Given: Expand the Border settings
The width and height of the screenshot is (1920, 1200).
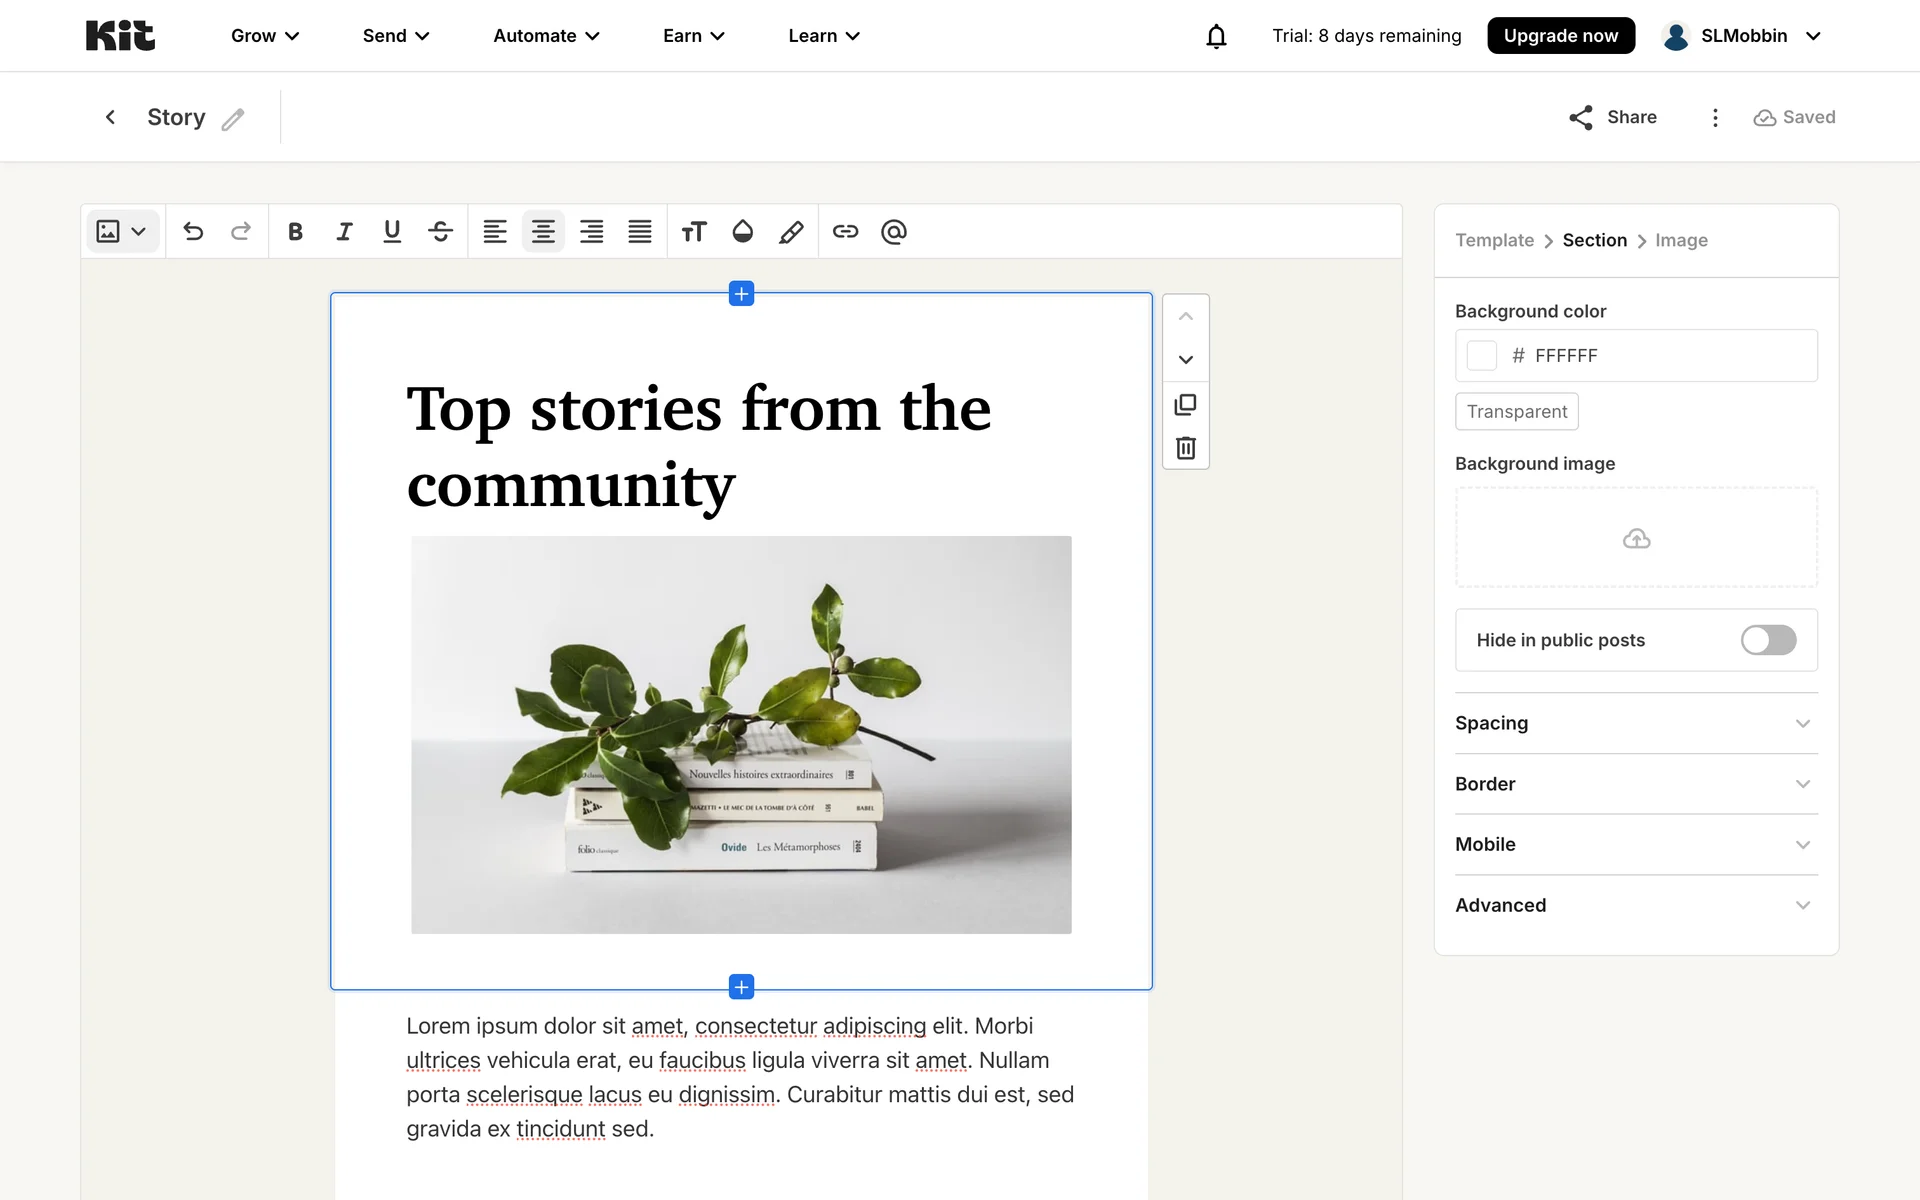Looking at the screenshot, I should (1636, 784).
